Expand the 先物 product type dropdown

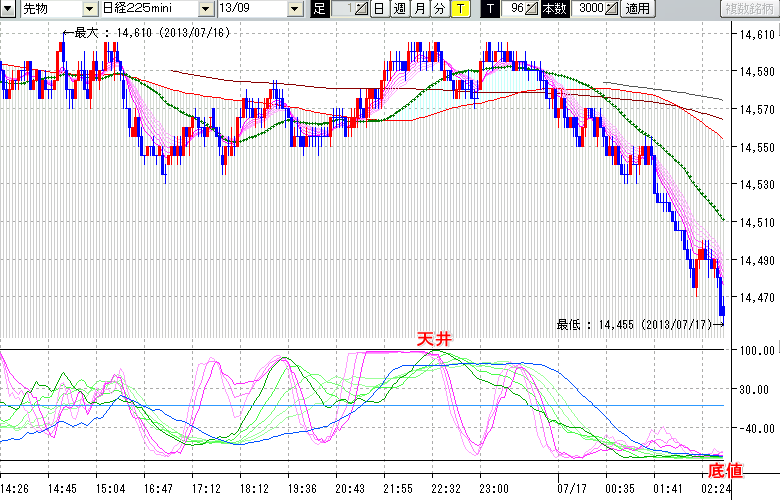(90, 9)
